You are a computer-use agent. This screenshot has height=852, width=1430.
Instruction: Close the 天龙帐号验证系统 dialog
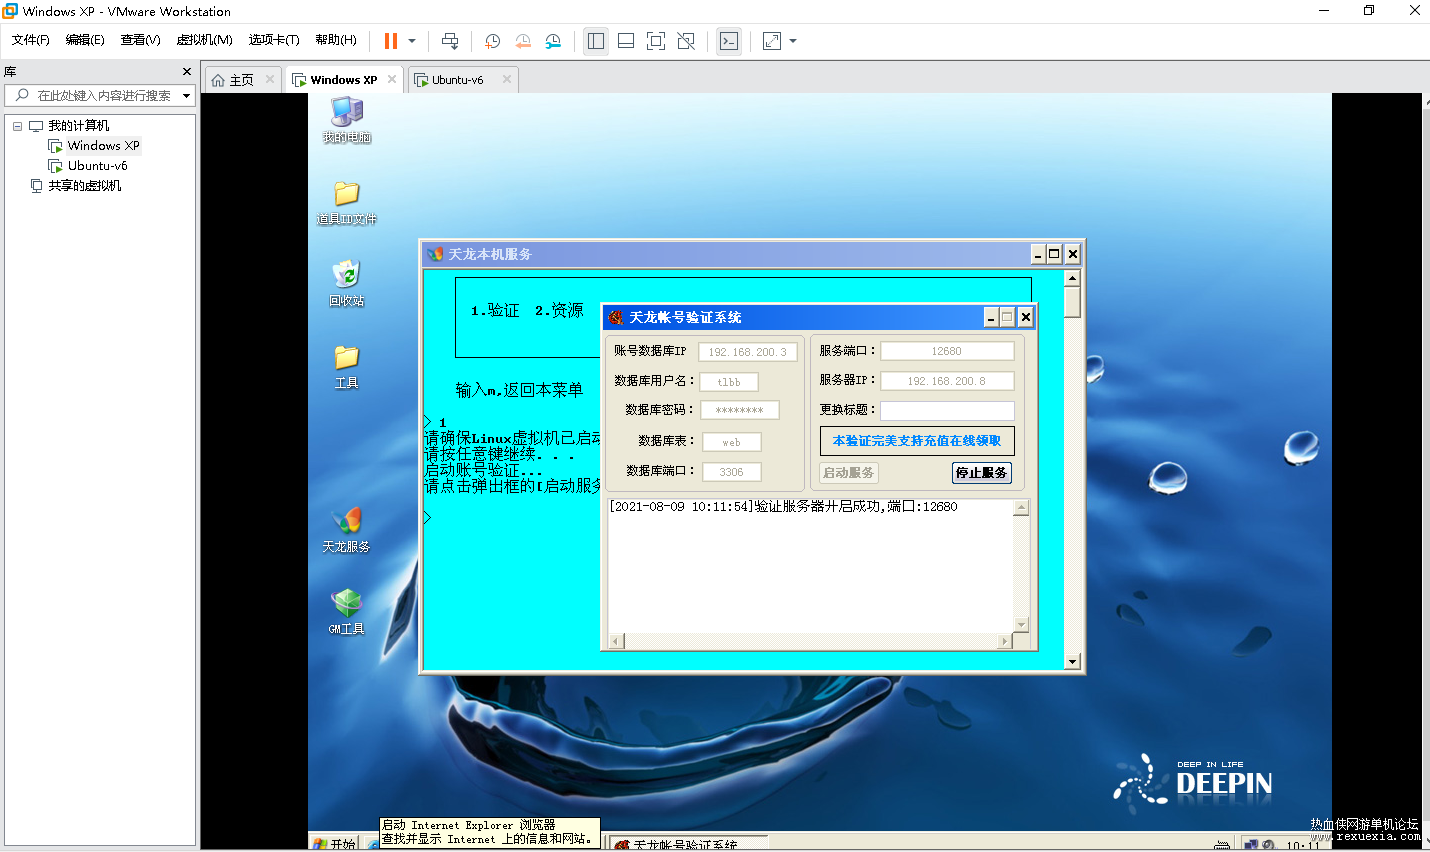point(1025,317)
